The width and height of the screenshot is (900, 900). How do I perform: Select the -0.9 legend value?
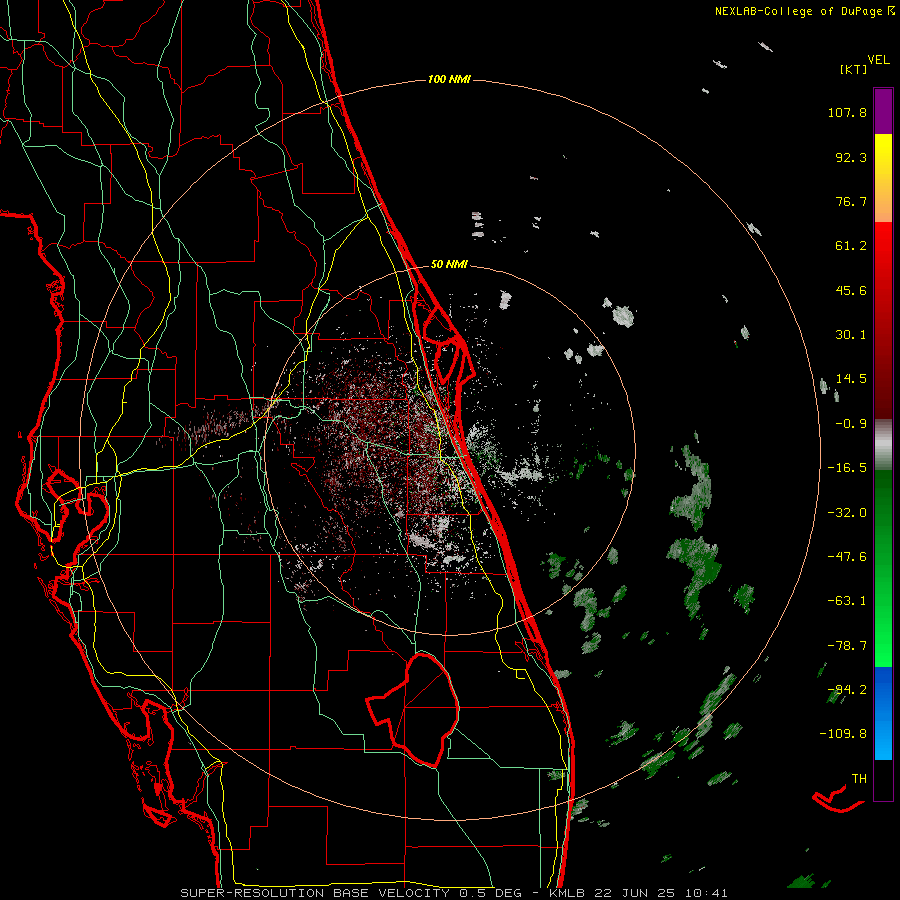point(851,424)
